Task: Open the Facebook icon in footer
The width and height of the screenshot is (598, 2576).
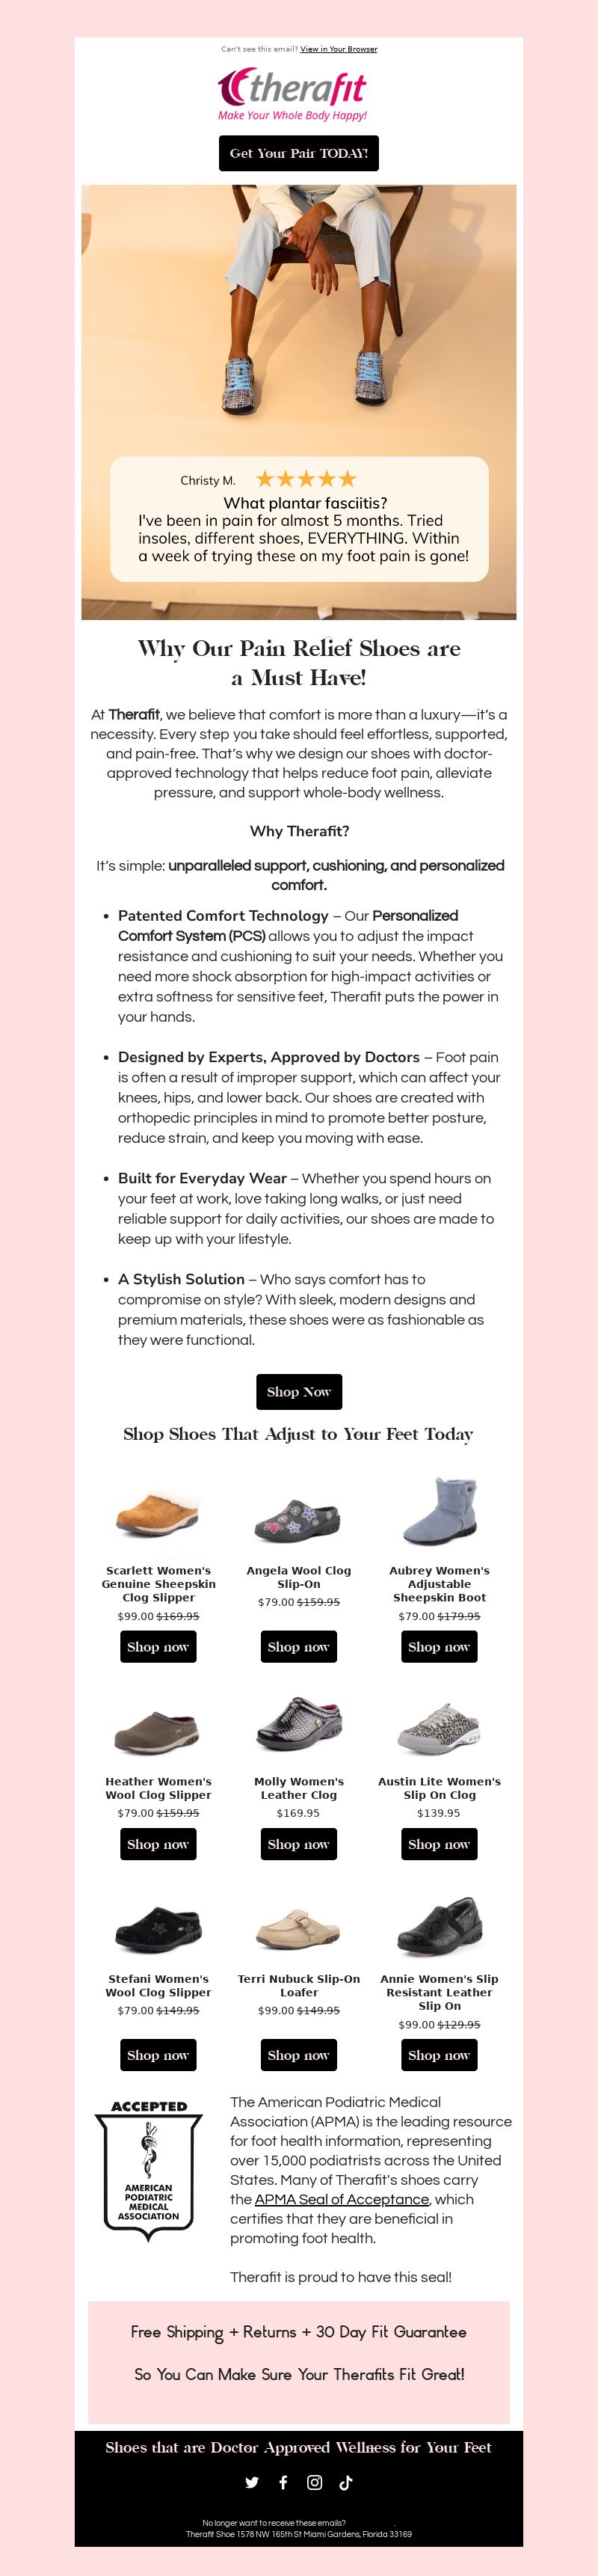Action: (283, 2482)
